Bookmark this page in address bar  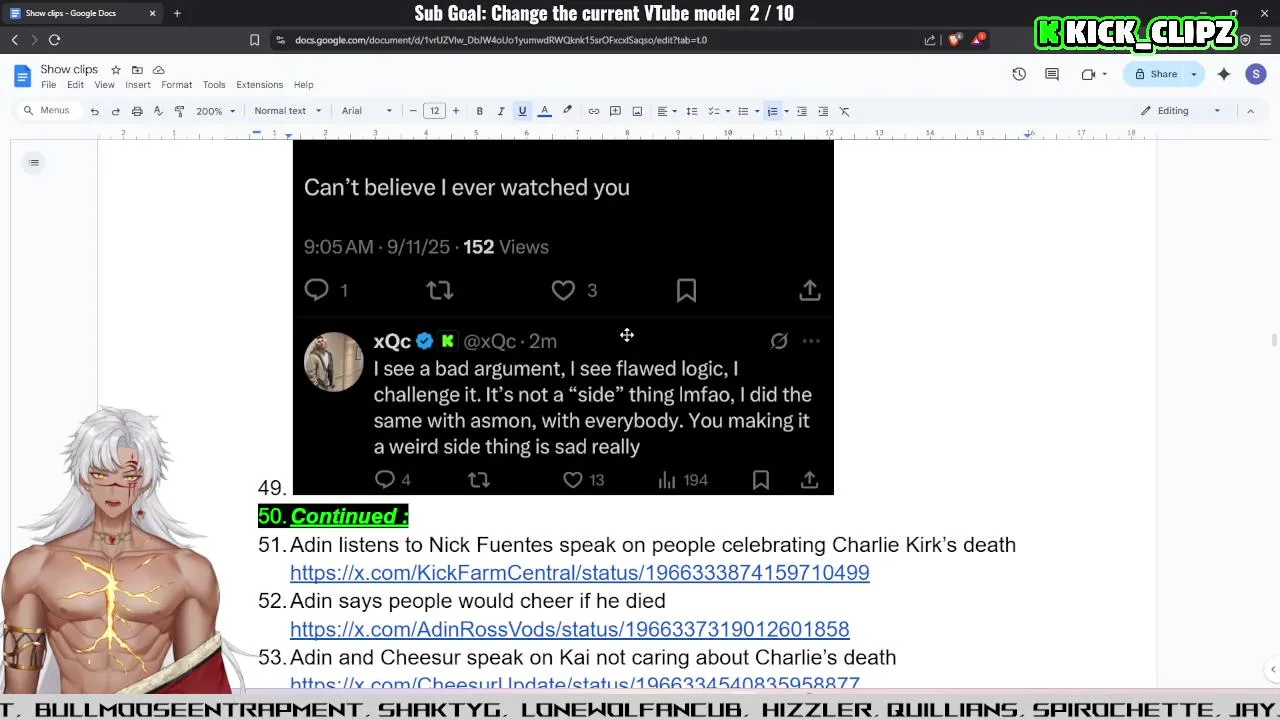[254, 40]
